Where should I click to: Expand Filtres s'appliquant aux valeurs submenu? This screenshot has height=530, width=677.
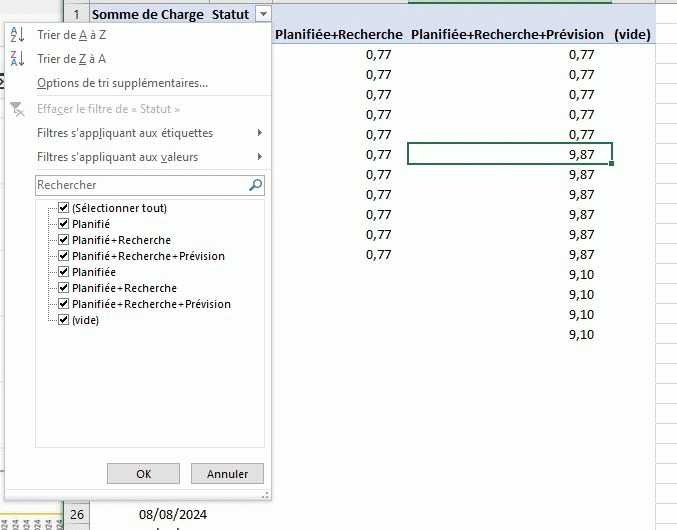point(149,157)
